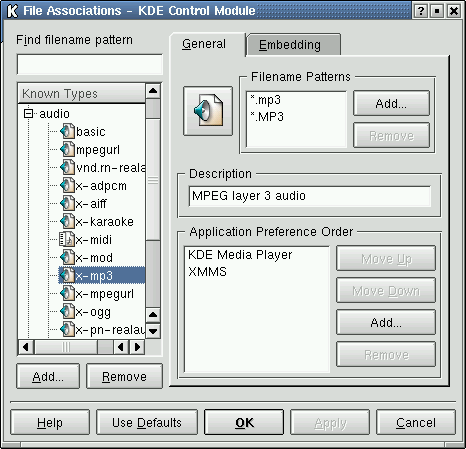Screen dimensions: 466x449
Task: Select the audio category label
Action: point(54,114)
